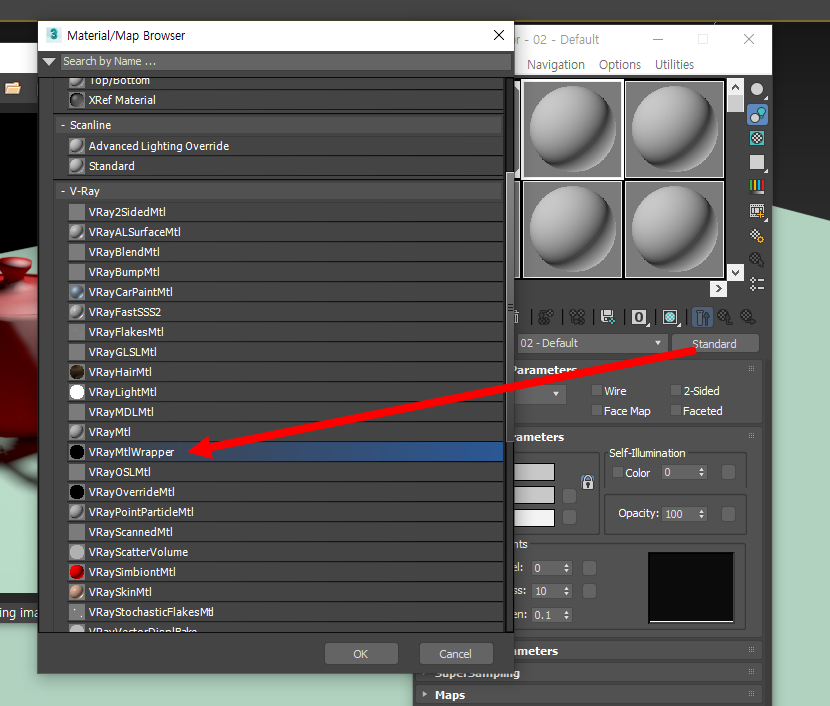Open the Navigation menu
The width and height of the screenshot is (830, 706).
pos(556,65)
